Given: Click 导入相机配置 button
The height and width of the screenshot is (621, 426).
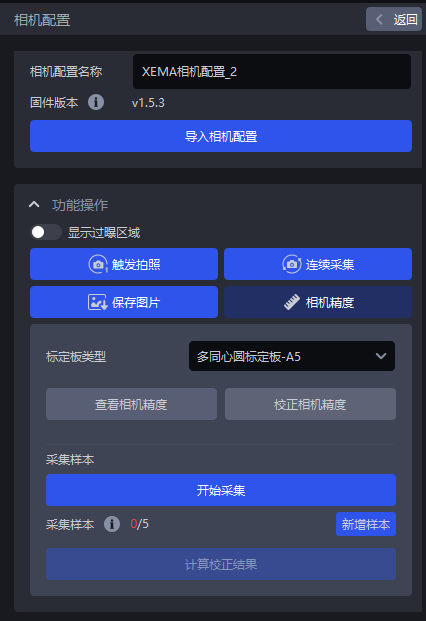Looking at the screenshot, I should [x=221, y=136].
